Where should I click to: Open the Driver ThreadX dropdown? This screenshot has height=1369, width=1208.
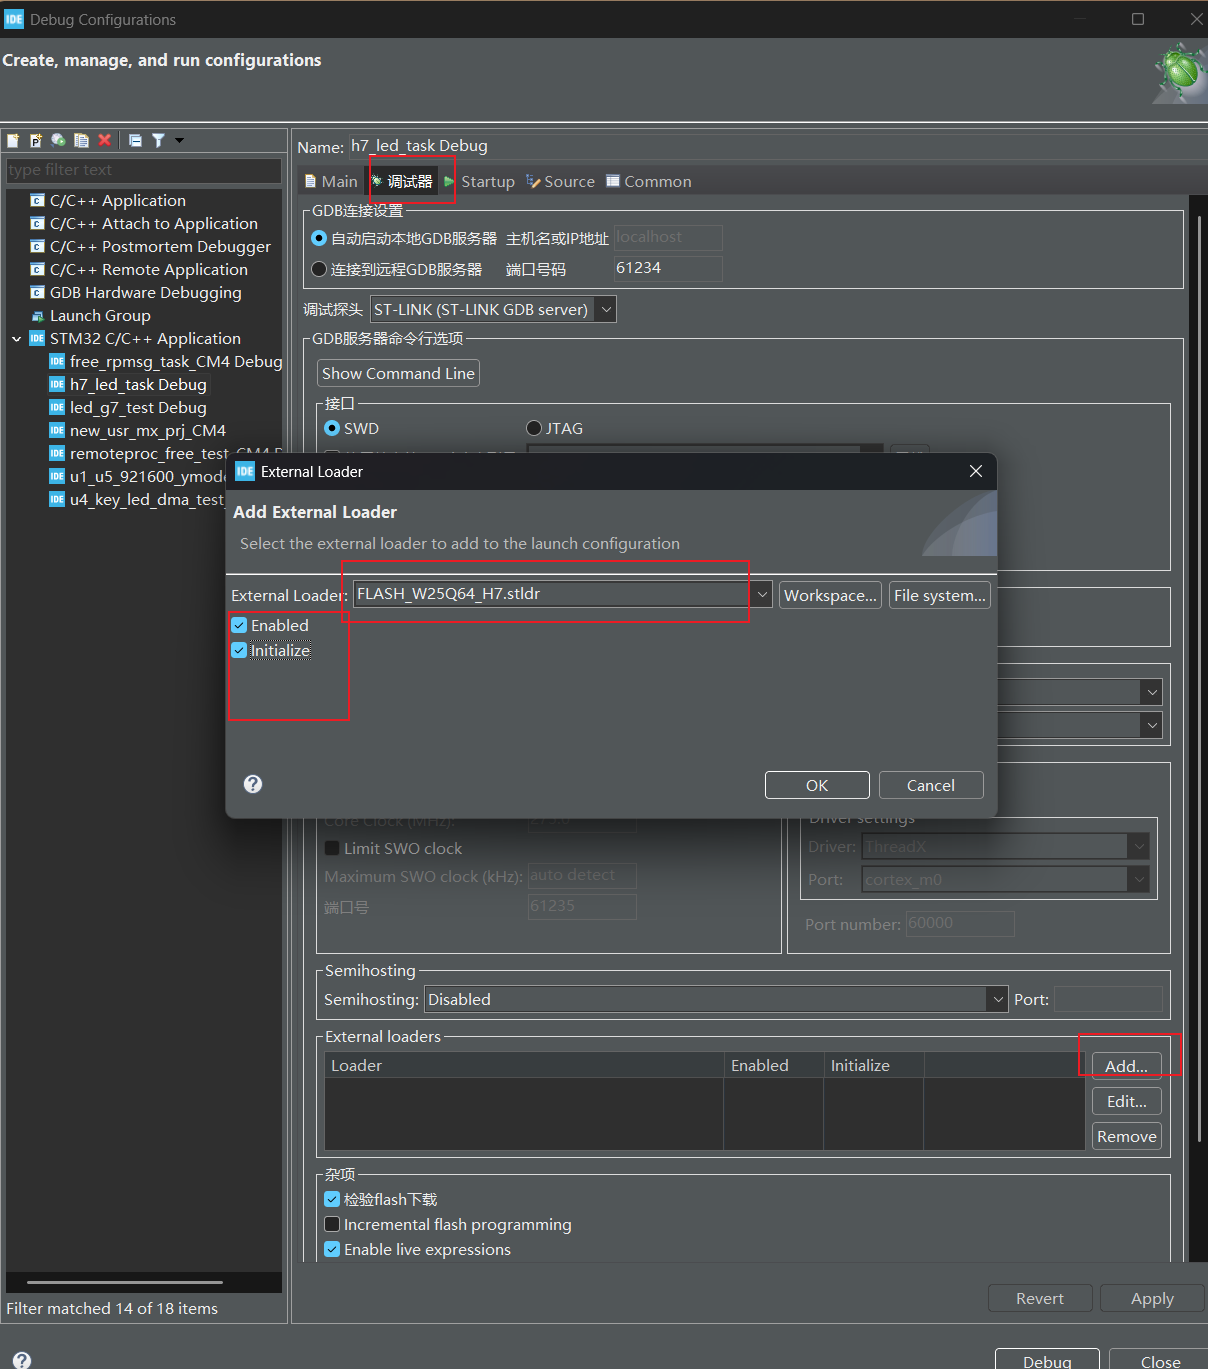pyautogui.click(x=1138, y=846)
